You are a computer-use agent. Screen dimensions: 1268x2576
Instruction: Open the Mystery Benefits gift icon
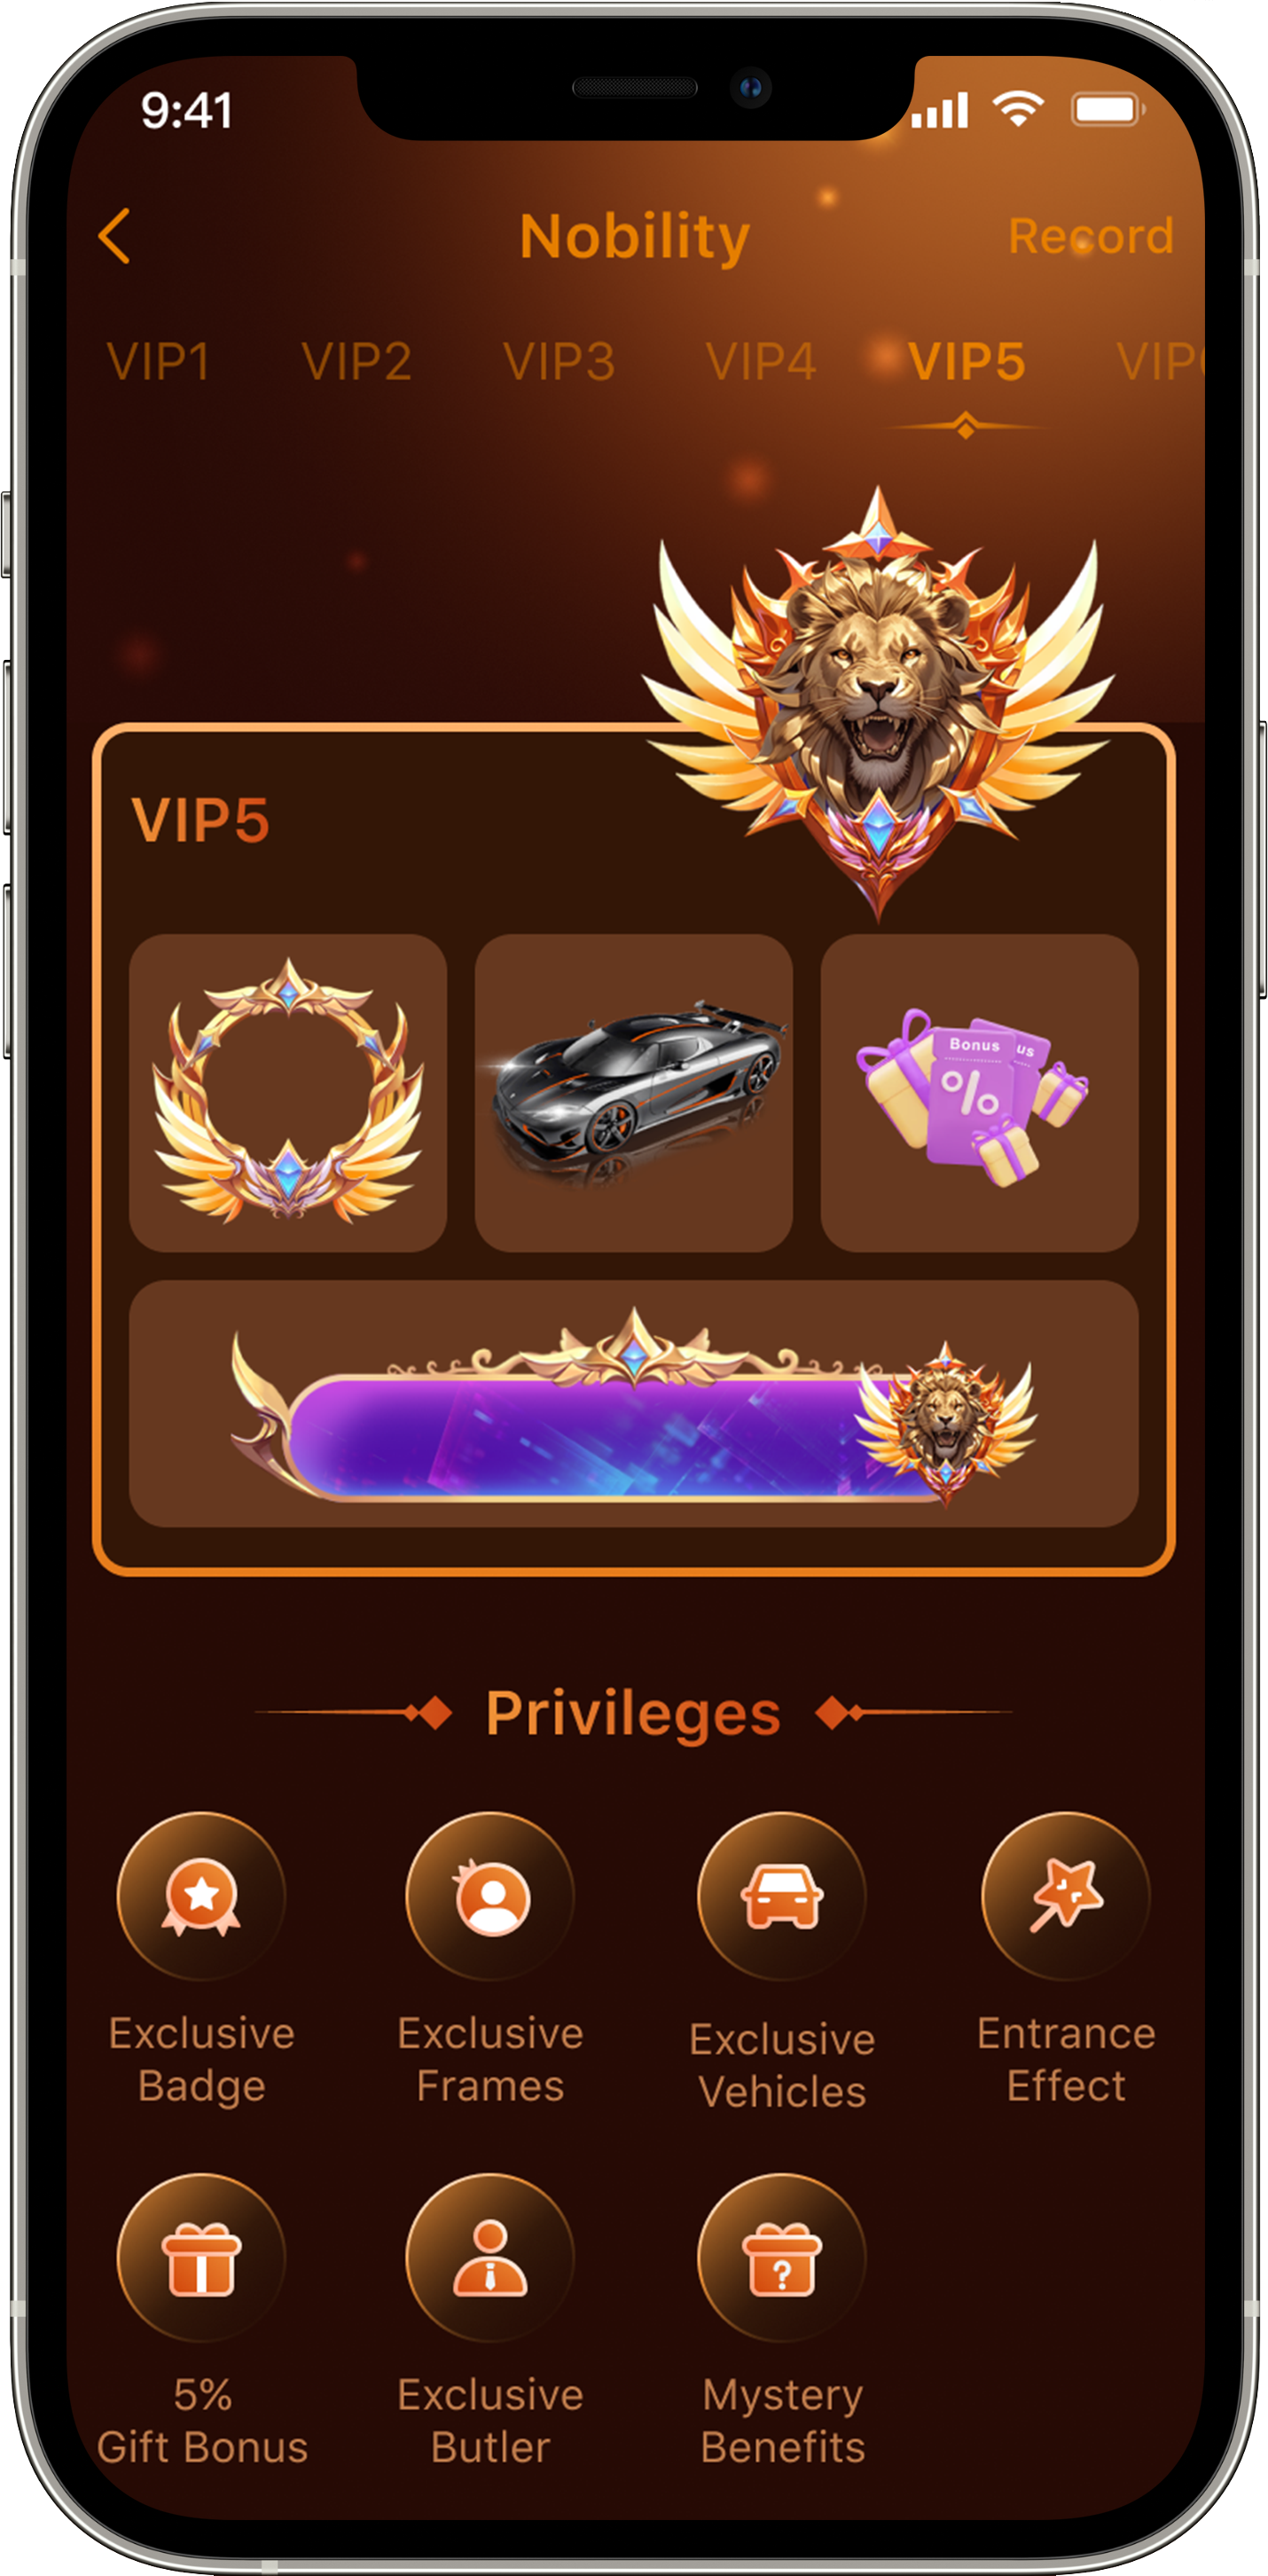[x=782, y=2258]
